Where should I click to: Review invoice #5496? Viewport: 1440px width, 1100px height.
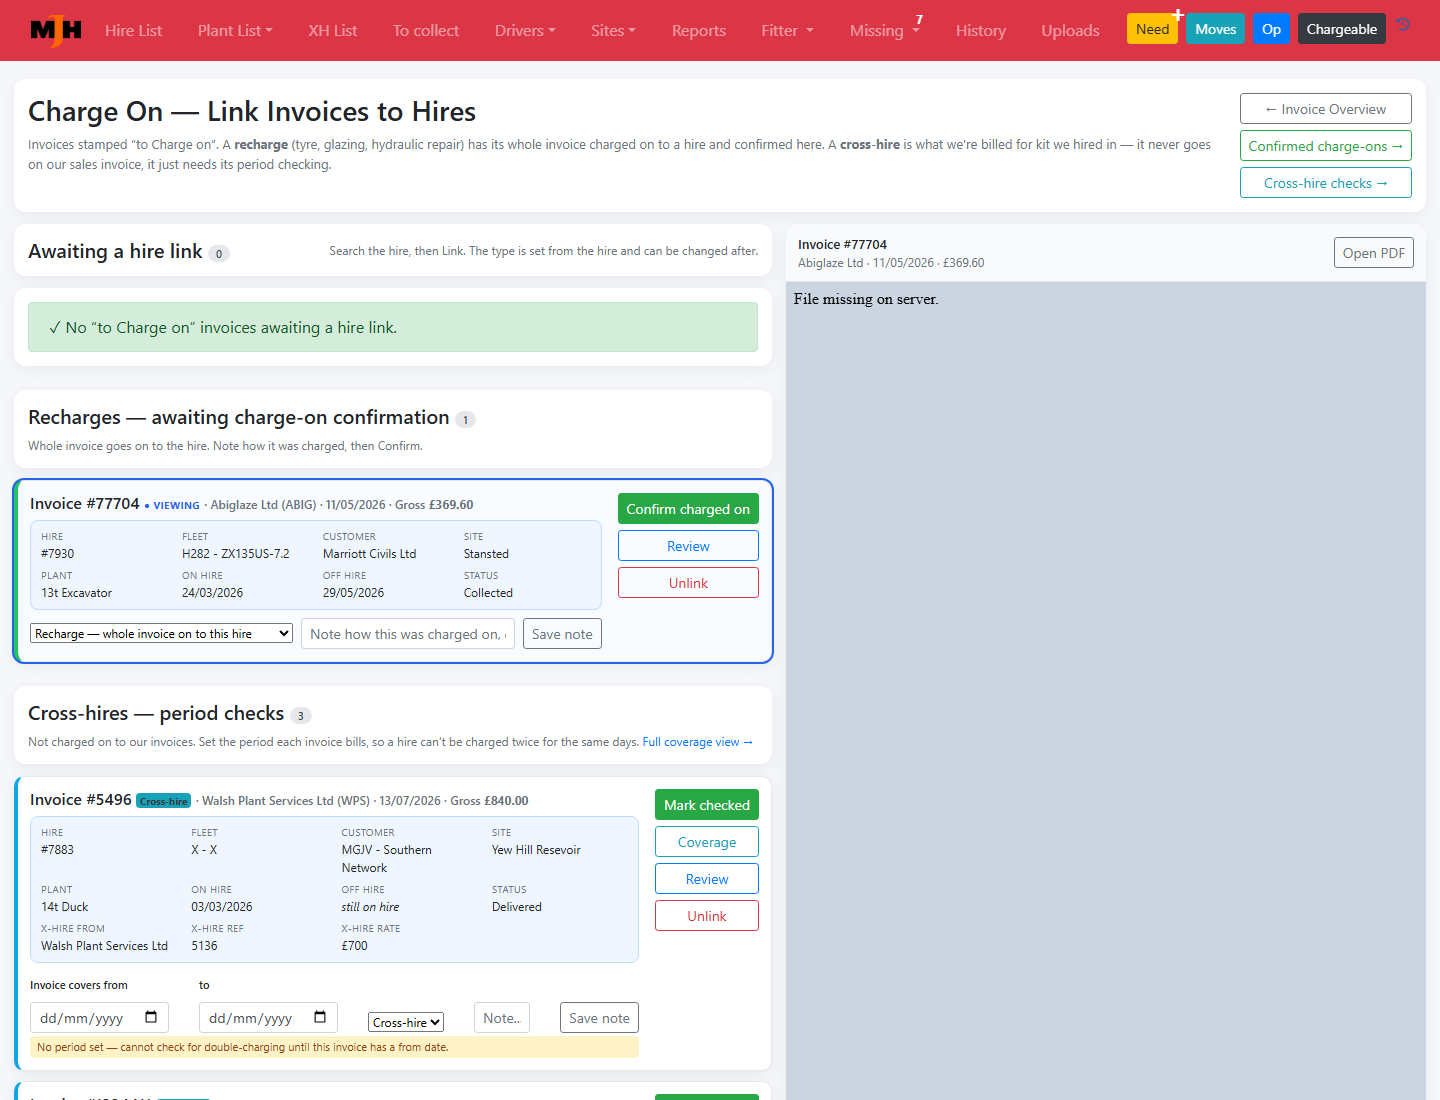point(707,879)
